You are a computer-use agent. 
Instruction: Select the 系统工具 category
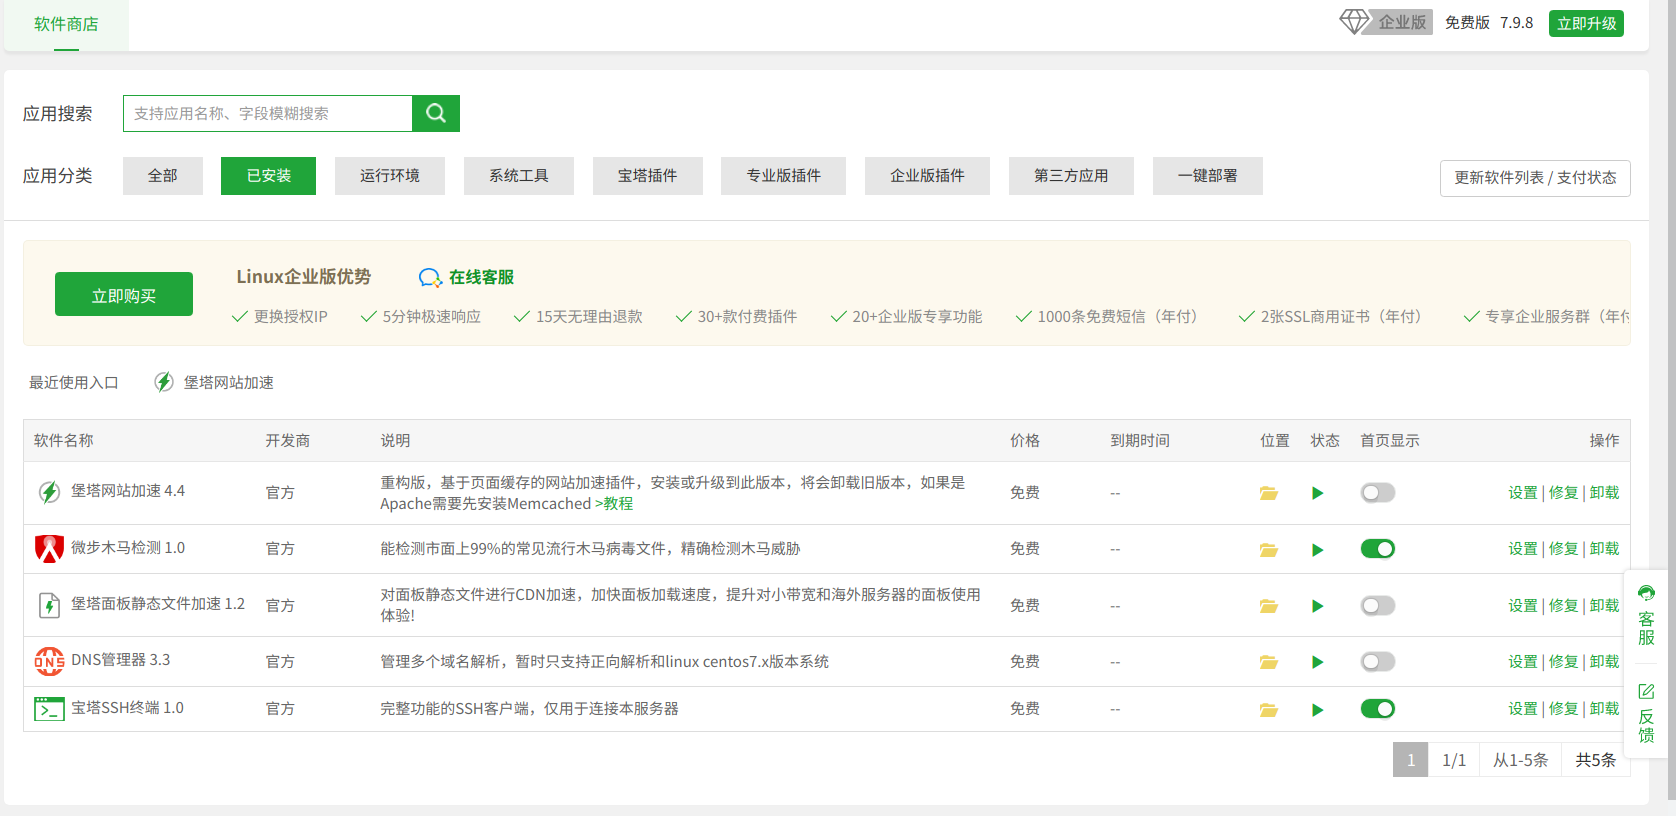click(x=519, y=176)
